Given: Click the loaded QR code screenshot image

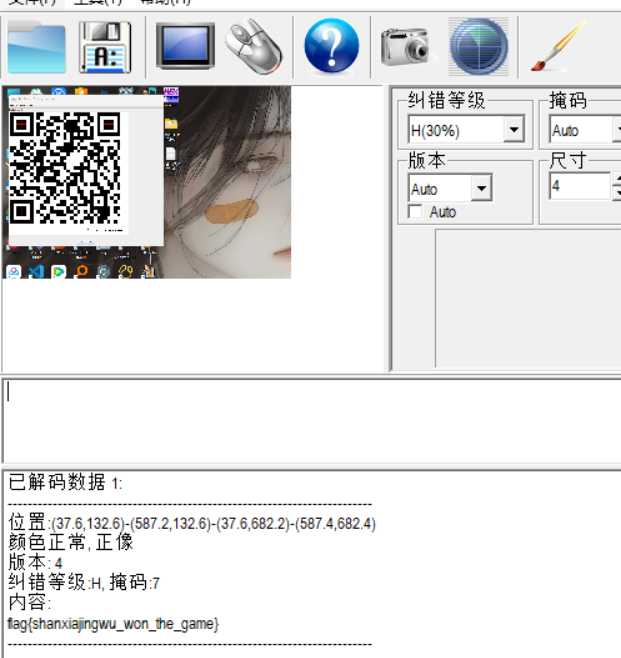Looking at the screenshot, I should (146, 182).
